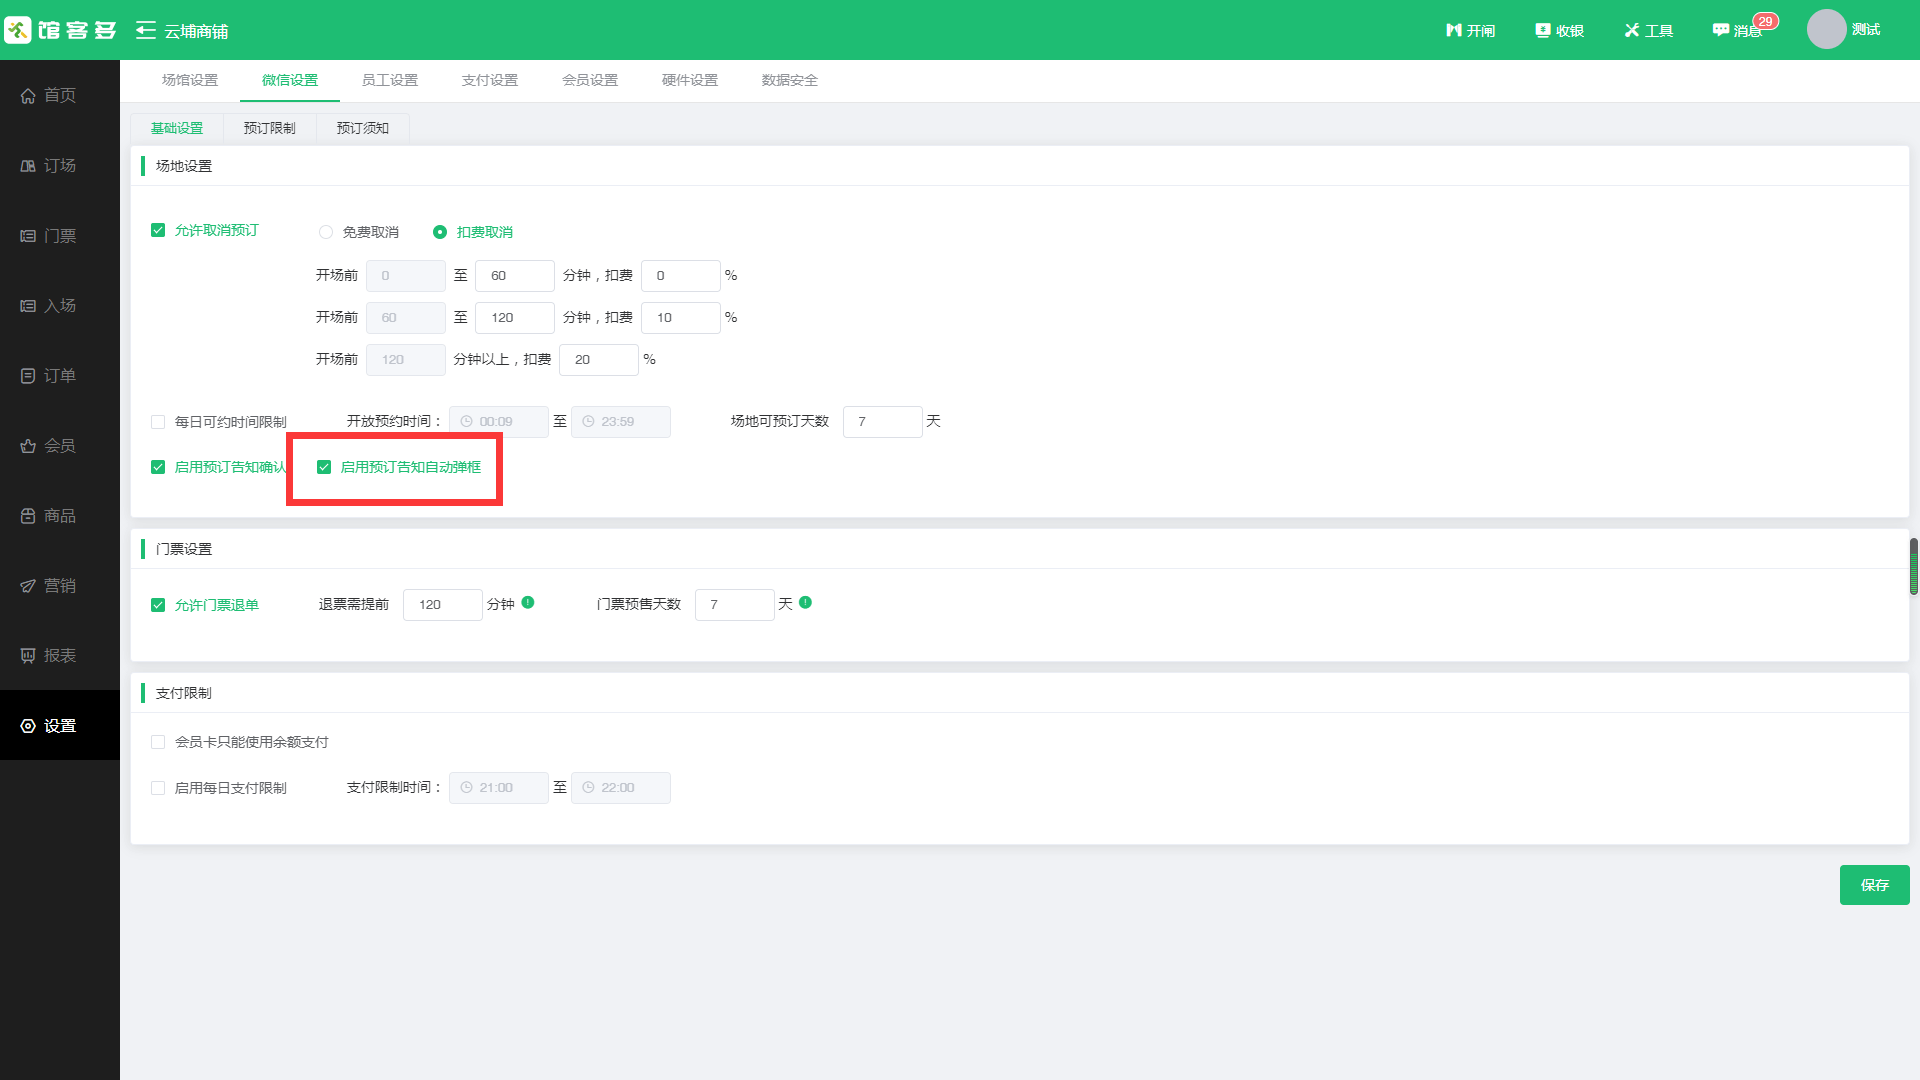Click the 保存 save button
The width and height of the screenshot is (1920, 1080).
[1874, 885]
